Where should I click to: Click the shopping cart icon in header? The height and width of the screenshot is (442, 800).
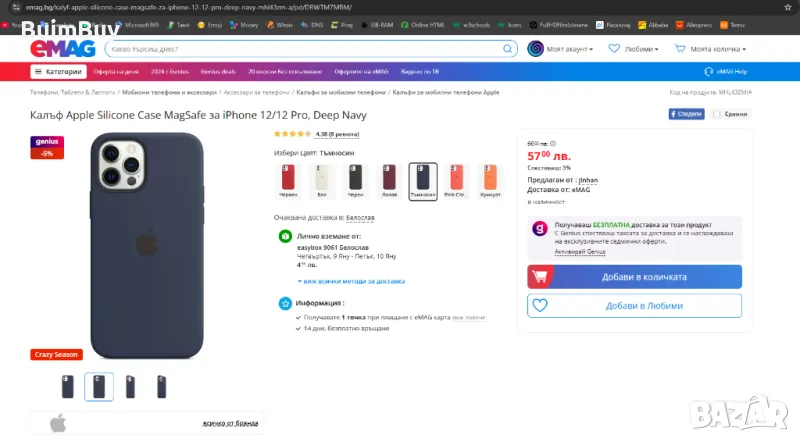(x=680, y=48)
